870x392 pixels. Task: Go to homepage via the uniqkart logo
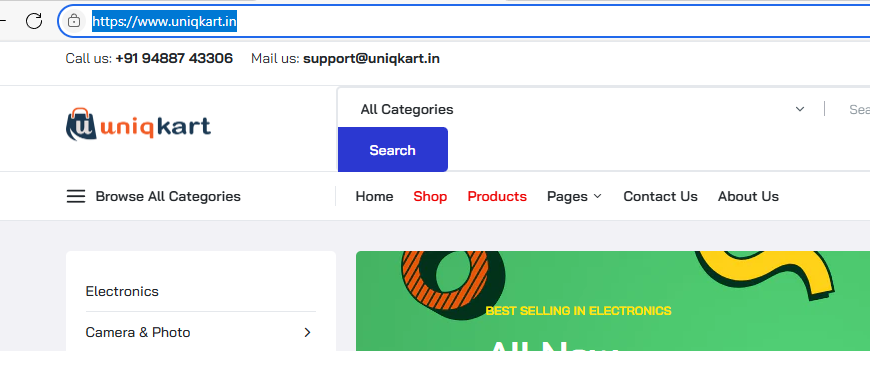pyautogui.click(x=138, y=124)
